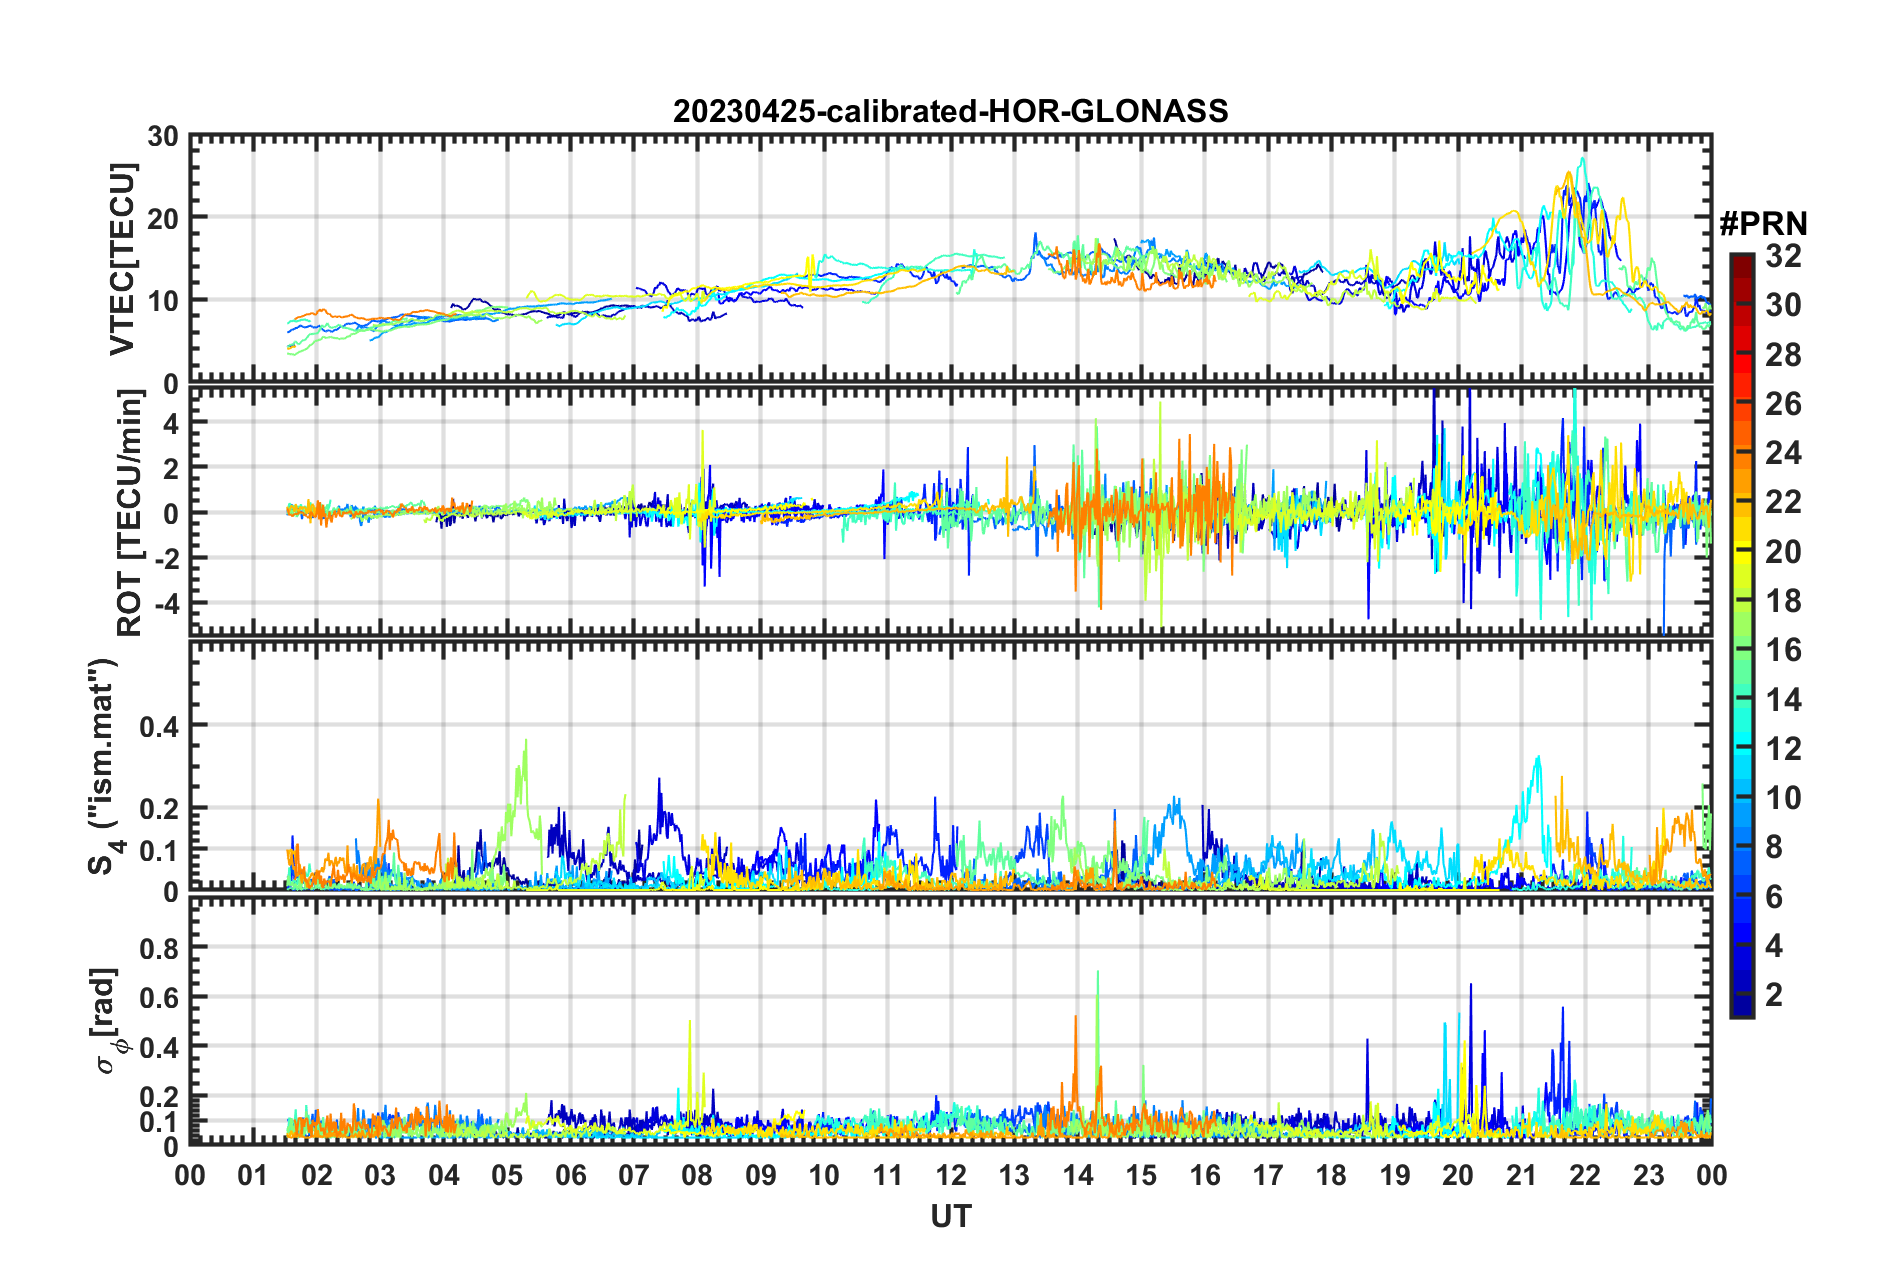This screenshot has width=1902, height=1272.
Task: Click VTEC y-axis tick label 30
Action: [163, 137]
